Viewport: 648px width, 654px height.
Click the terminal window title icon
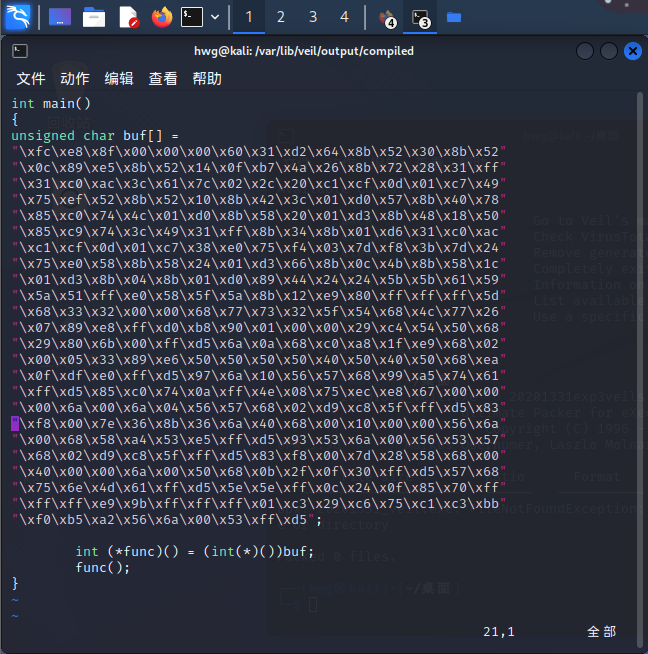[20, 51]
